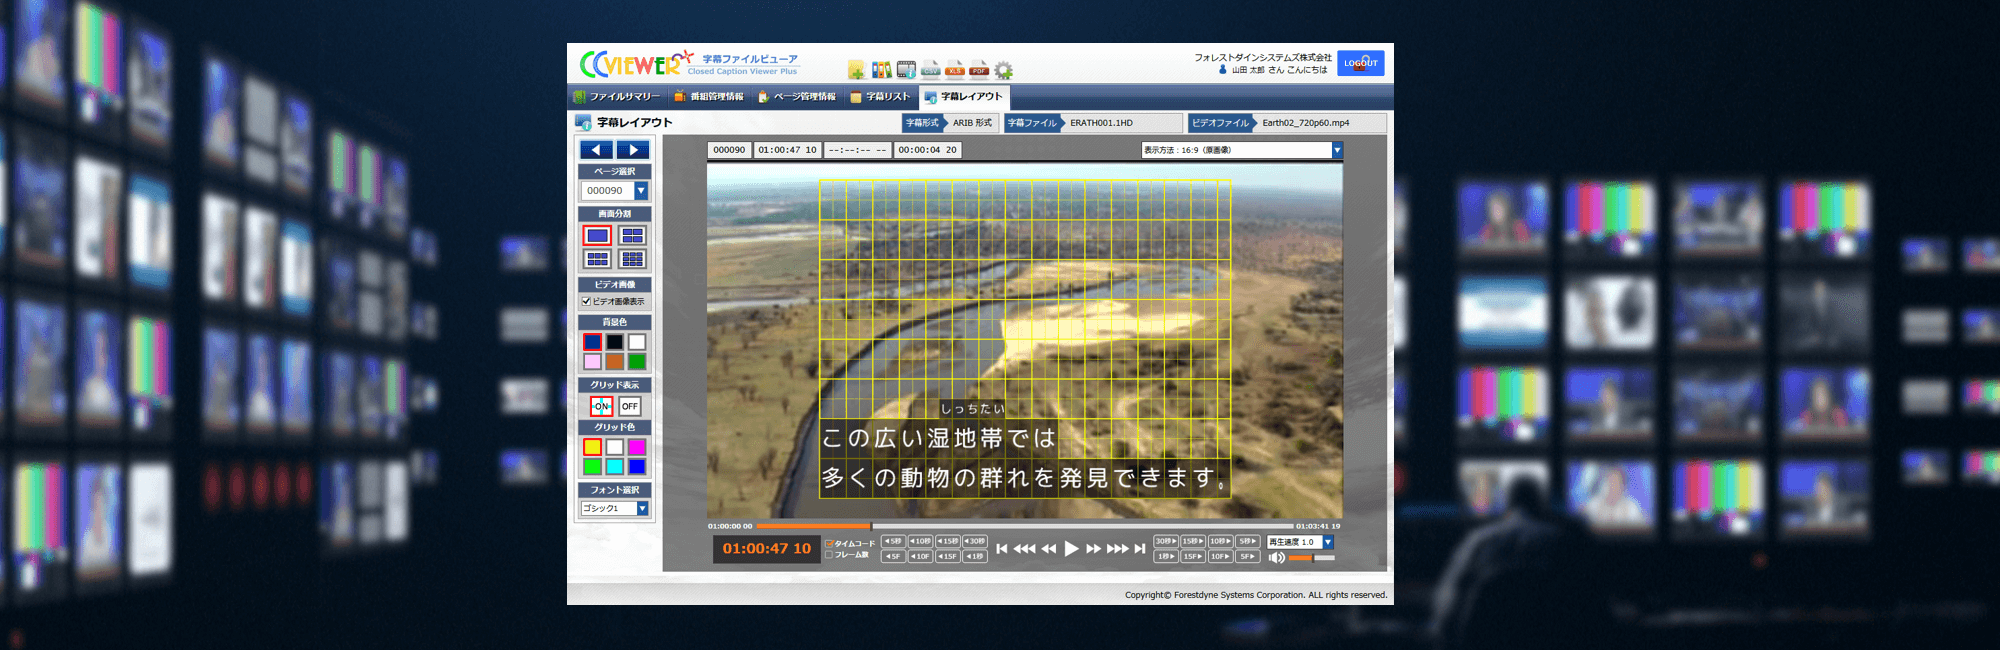Turn grid display OFF
The image size is (2000, 650).
629,406
